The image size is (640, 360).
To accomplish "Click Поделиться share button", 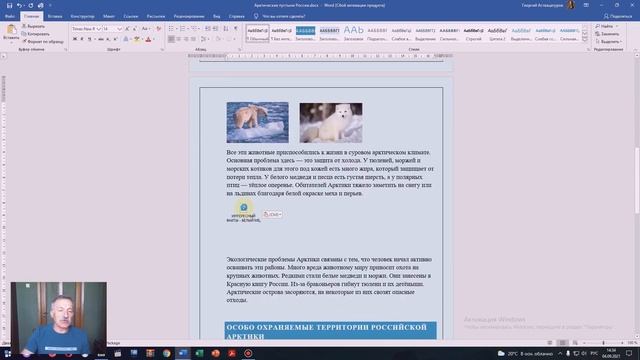I will 618,16.
